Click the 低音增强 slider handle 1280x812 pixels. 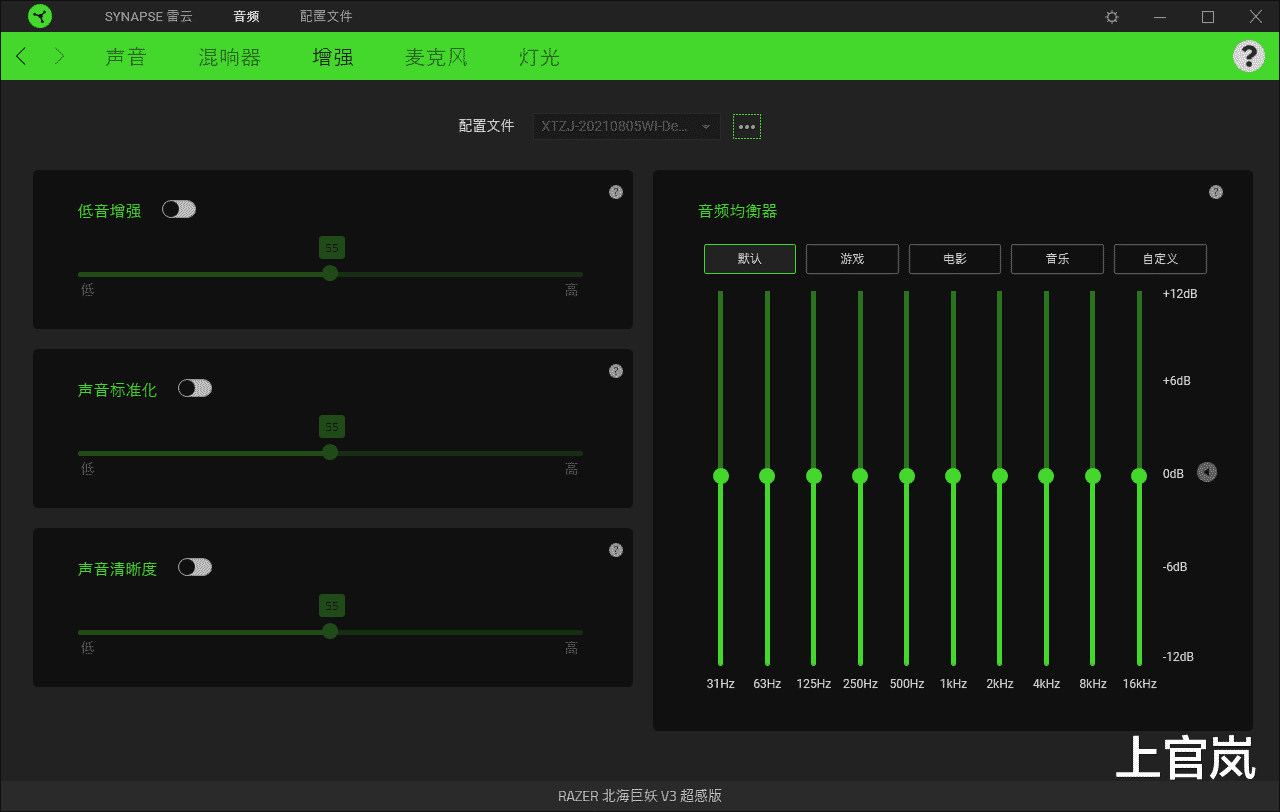[x=330, y=273]
